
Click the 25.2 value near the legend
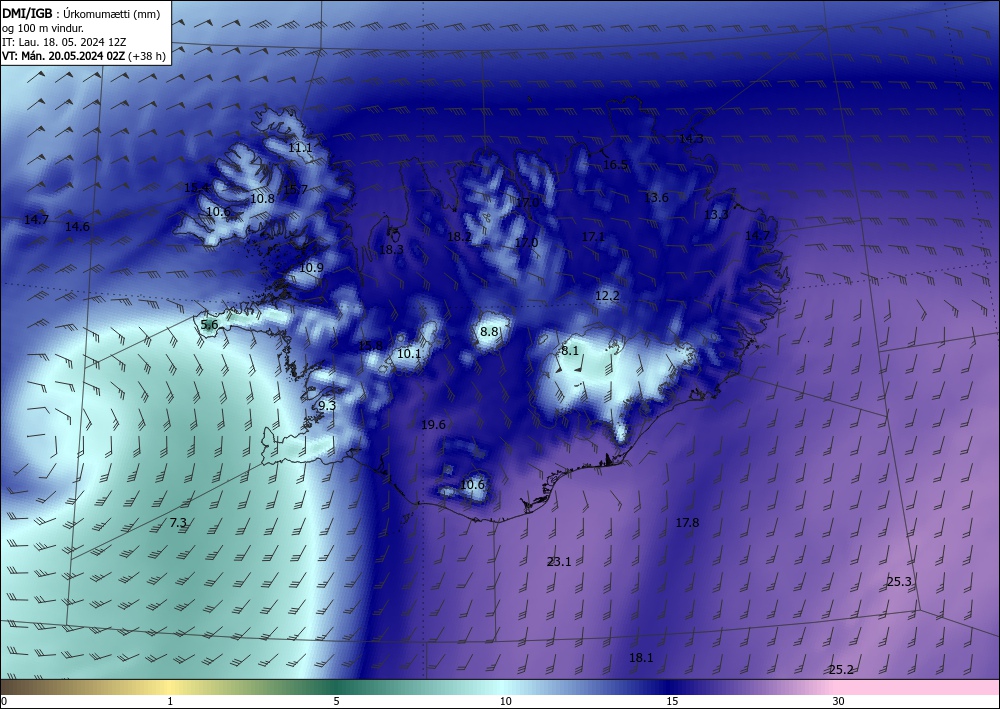point(841,670)
